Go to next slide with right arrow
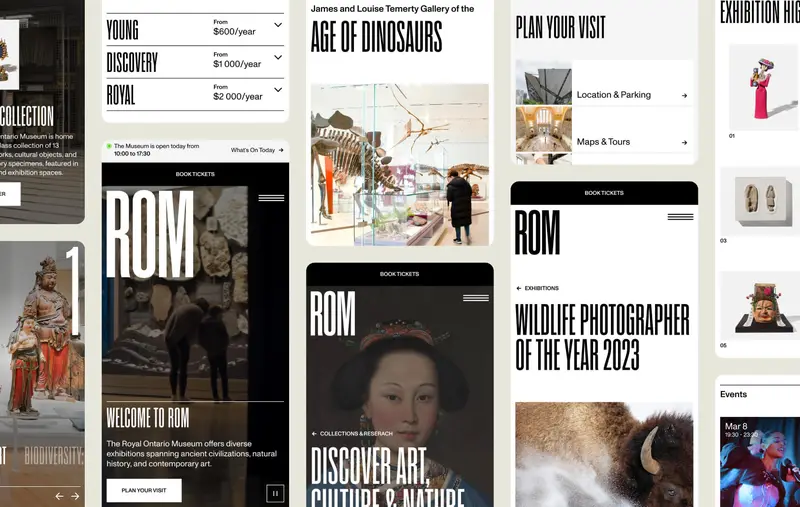Image resolution: width=800 pixels, height=507 pixels. 75,496
